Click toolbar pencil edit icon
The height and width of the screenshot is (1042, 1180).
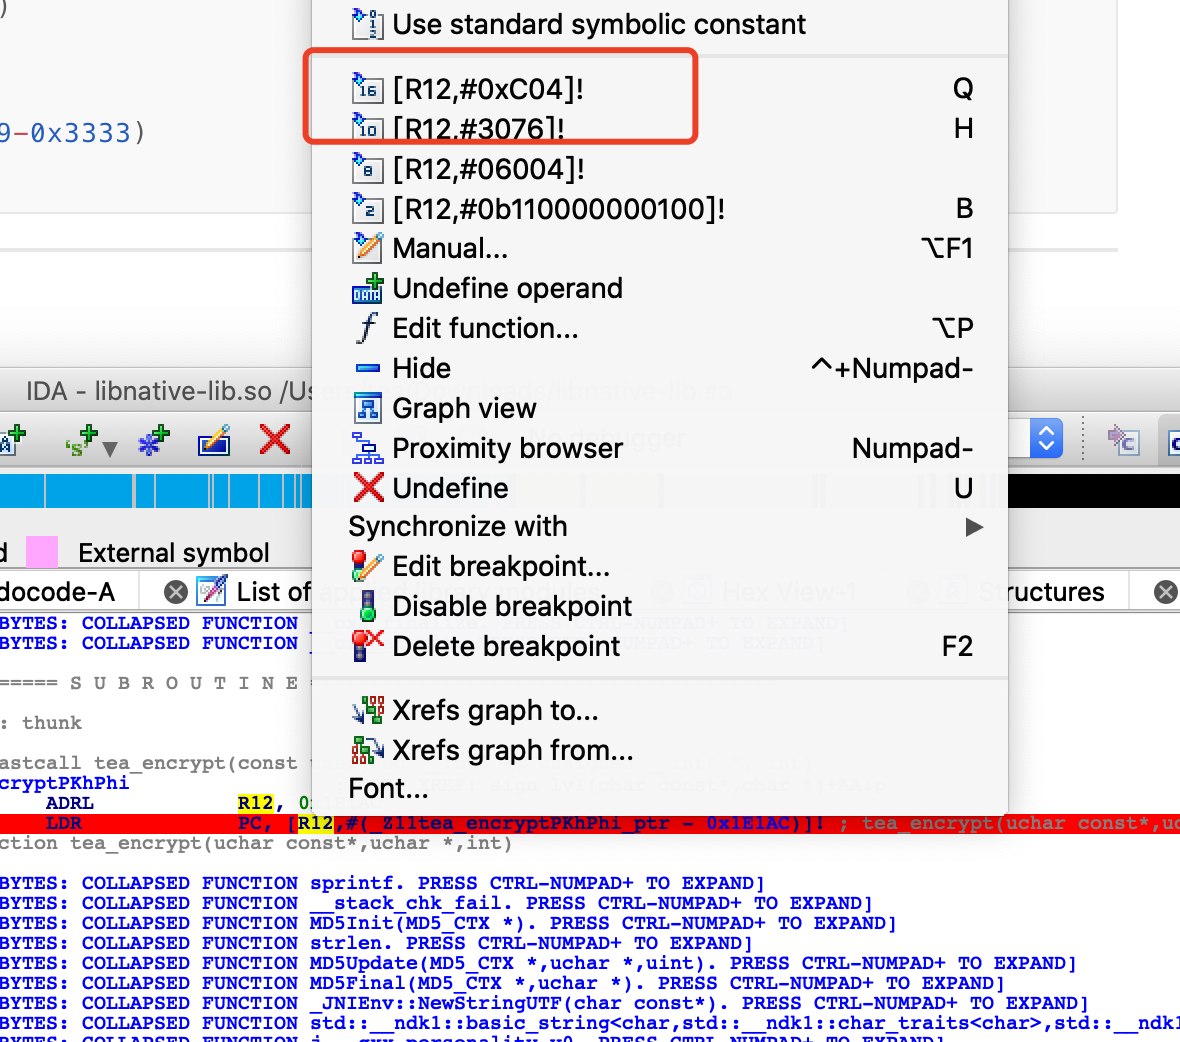click(214, 441)
